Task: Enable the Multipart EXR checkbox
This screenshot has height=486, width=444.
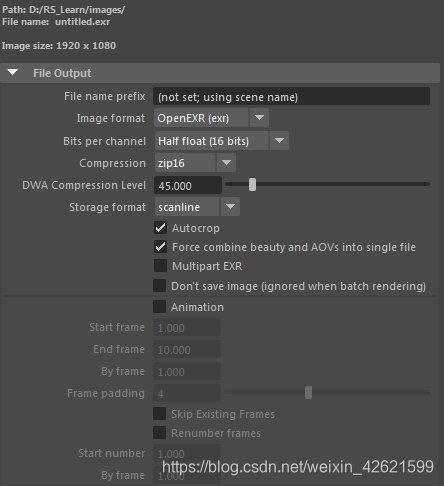Action: point(160,266)
